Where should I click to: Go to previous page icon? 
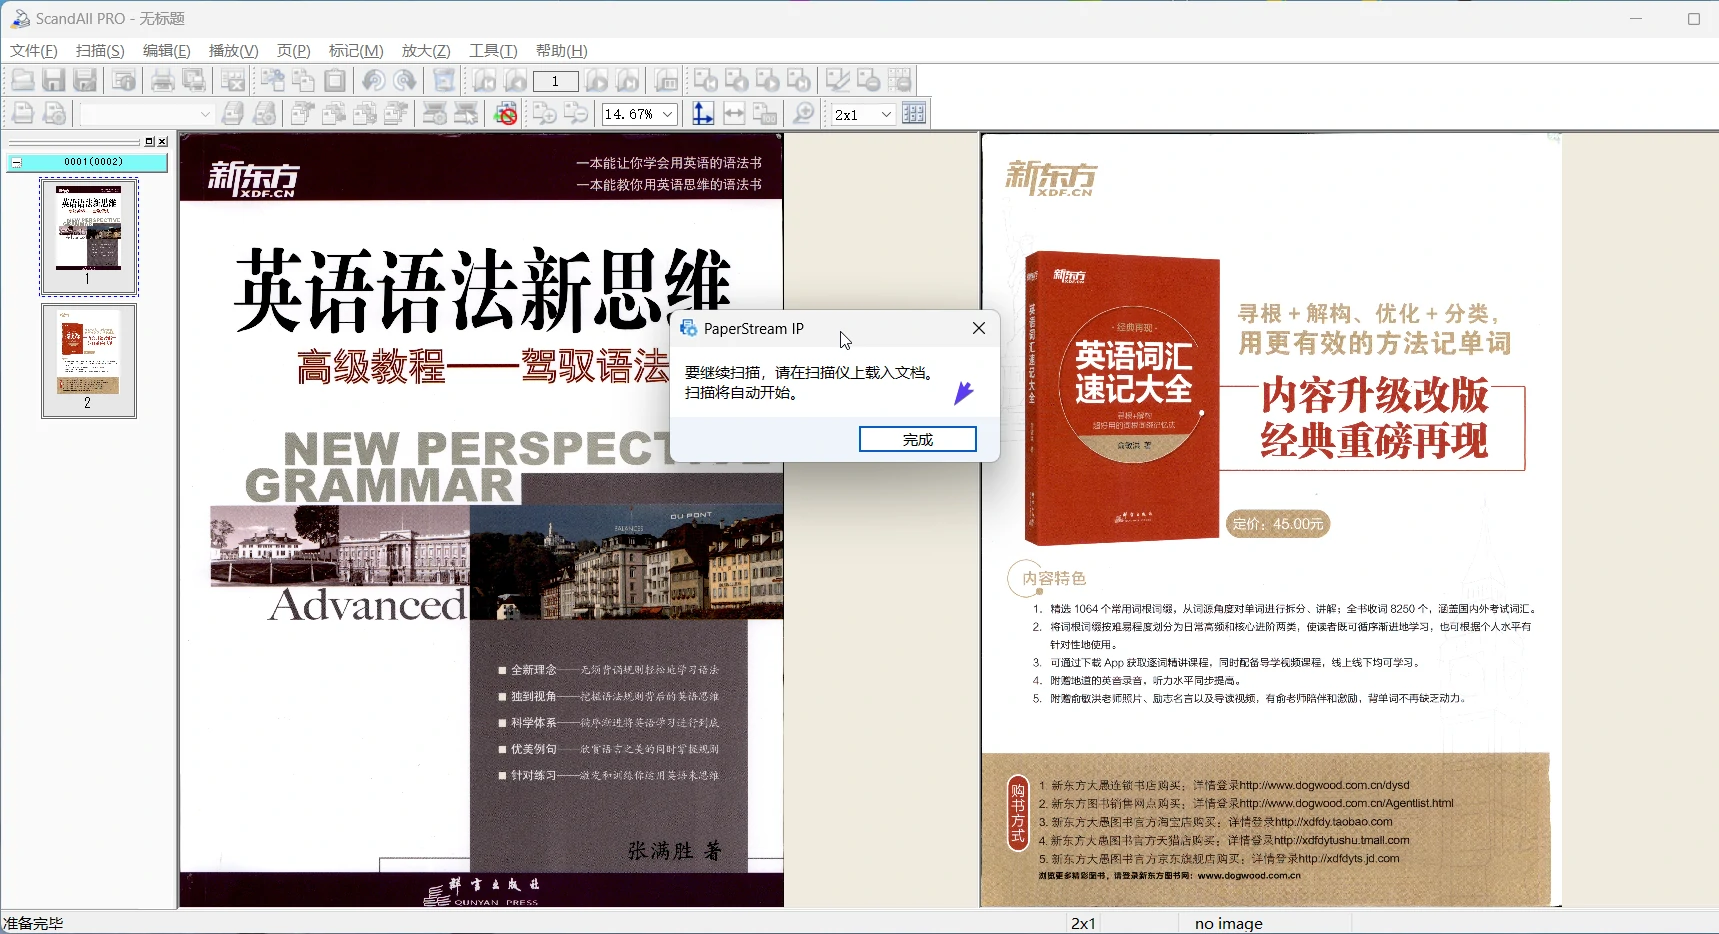pos(515,81)
